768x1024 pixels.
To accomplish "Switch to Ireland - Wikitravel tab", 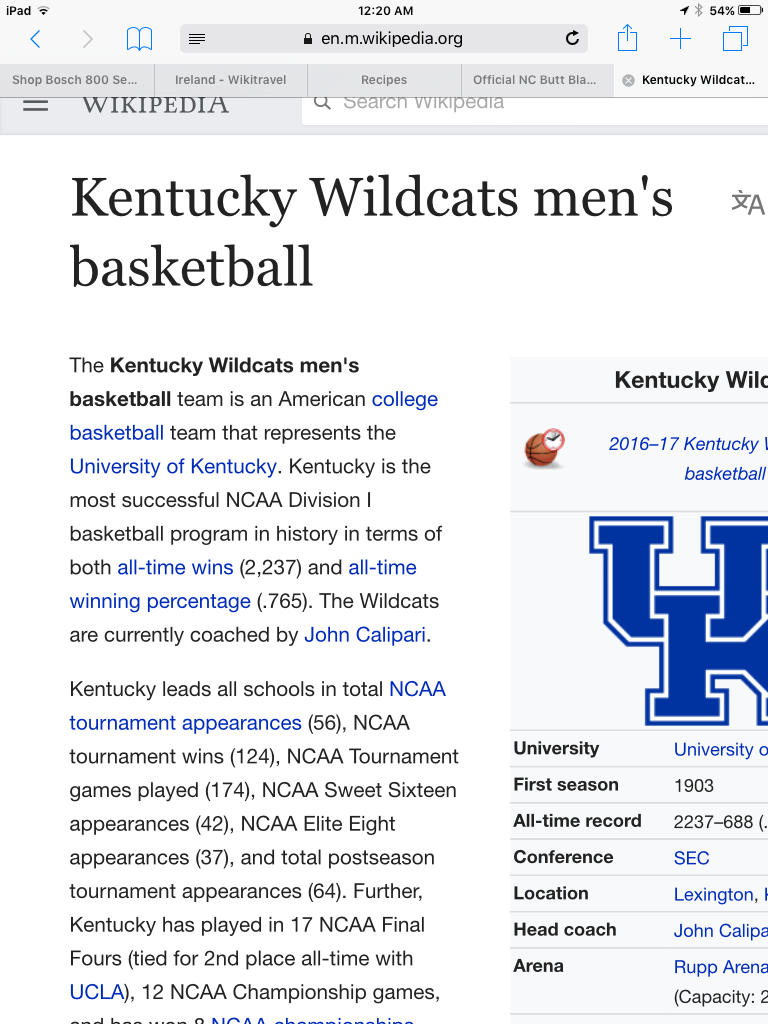I will 230,80.
